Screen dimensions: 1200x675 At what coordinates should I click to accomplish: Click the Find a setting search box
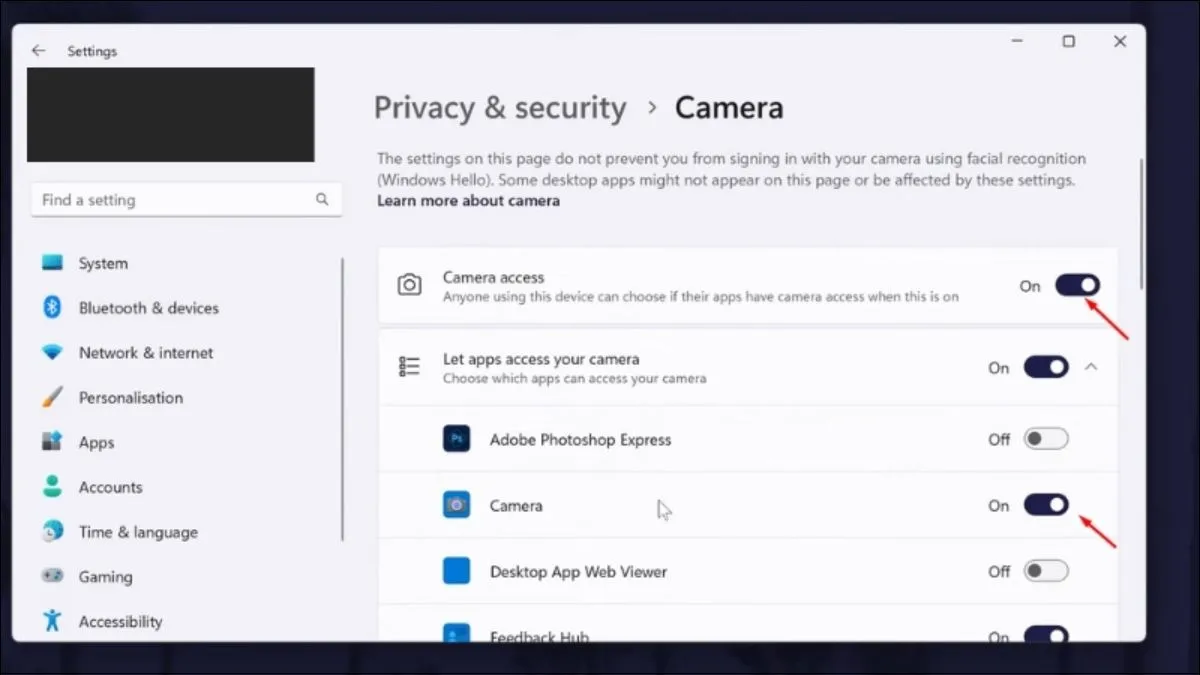coord(175,200)
